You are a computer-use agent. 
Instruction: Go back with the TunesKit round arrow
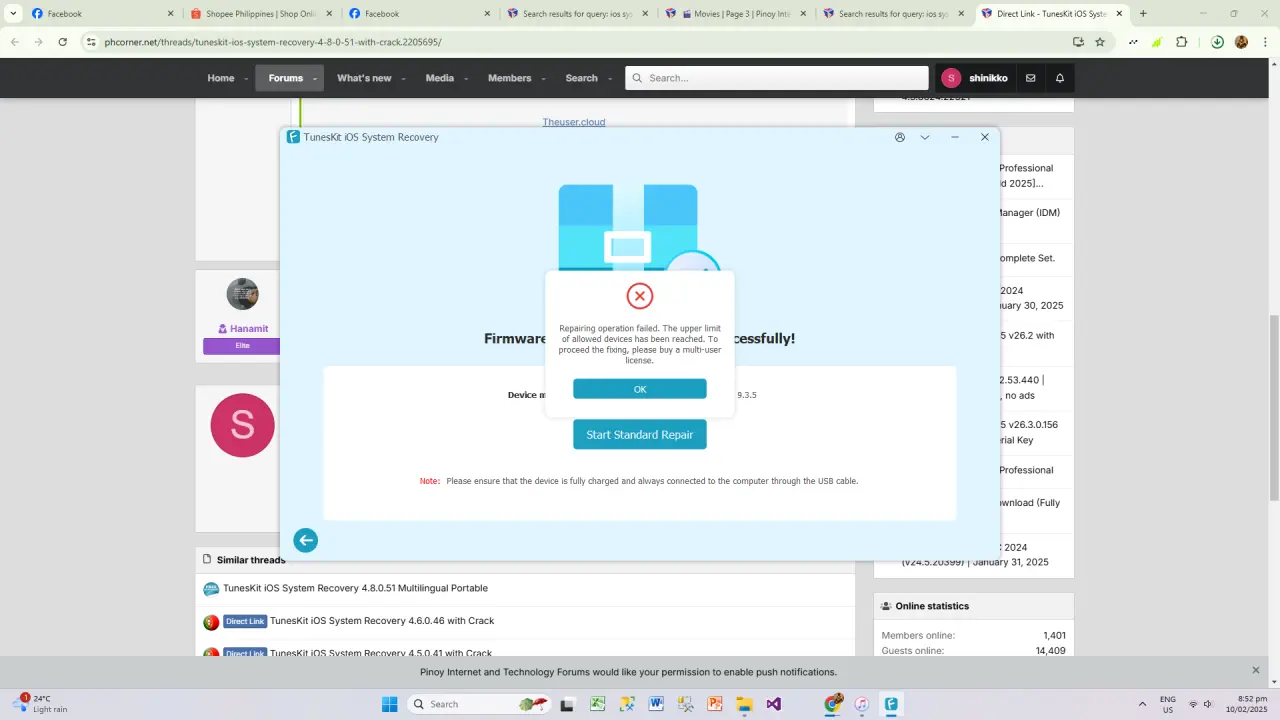[x=306, y=540]
